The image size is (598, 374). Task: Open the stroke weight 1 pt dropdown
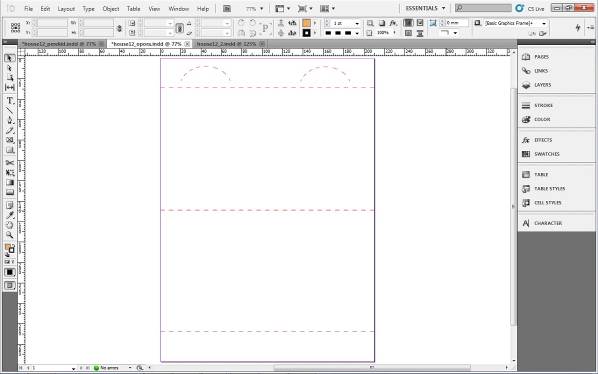[x=357, y=24]
